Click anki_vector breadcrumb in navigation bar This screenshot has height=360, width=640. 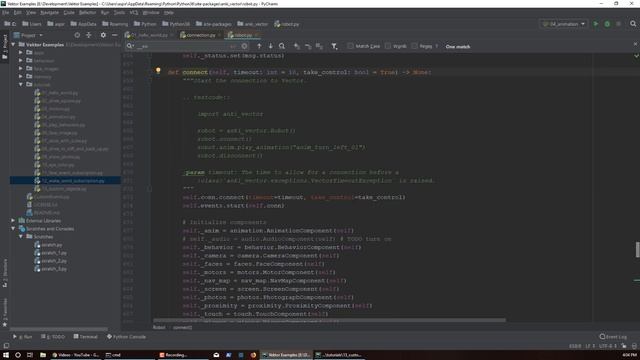[252, 24]
